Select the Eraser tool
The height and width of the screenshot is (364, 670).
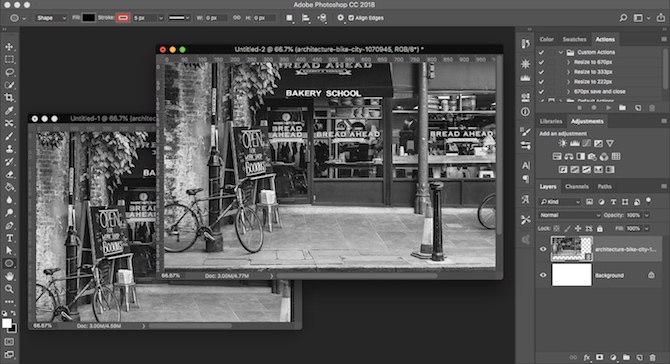tap(9, 174)
